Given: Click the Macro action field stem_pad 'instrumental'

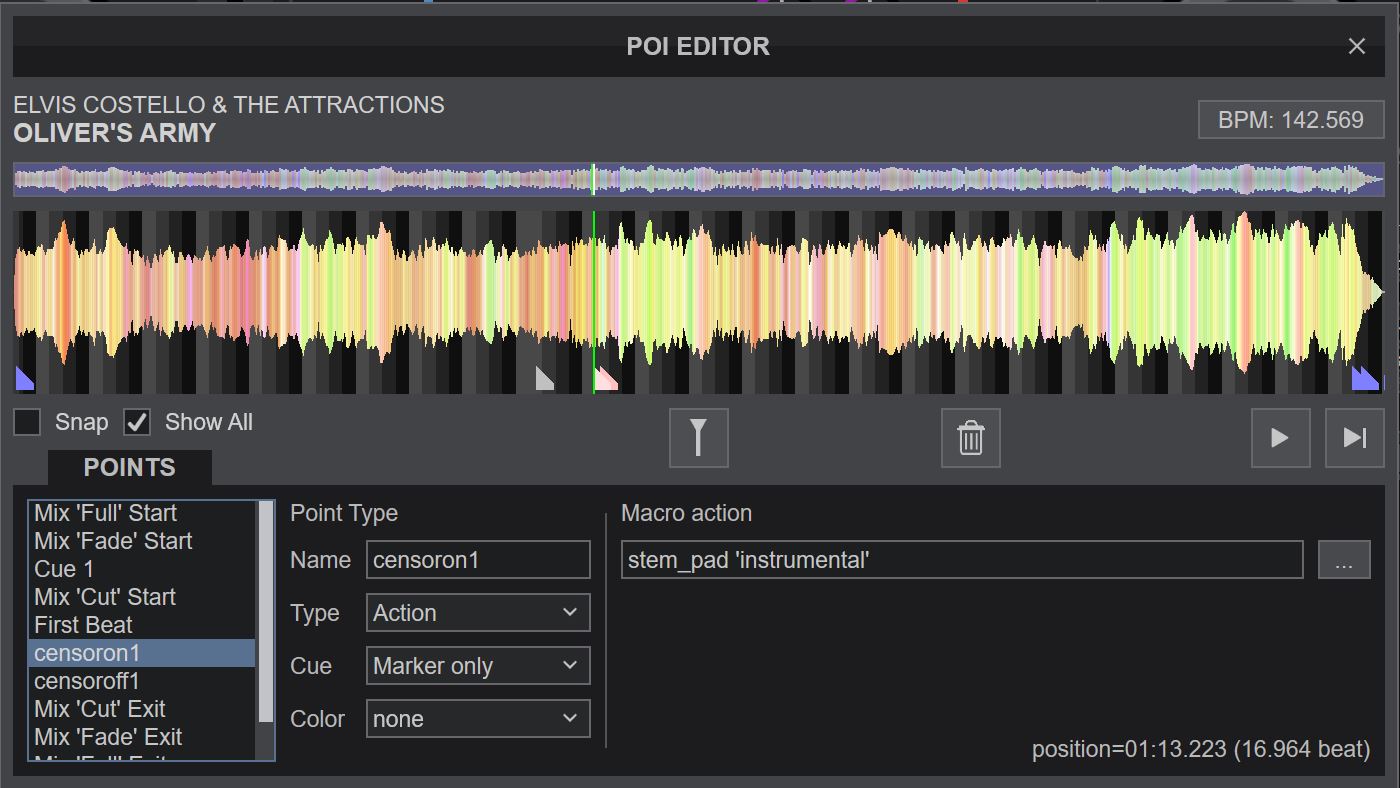Looking at the screenshot, I should click(x=962, y=560).
